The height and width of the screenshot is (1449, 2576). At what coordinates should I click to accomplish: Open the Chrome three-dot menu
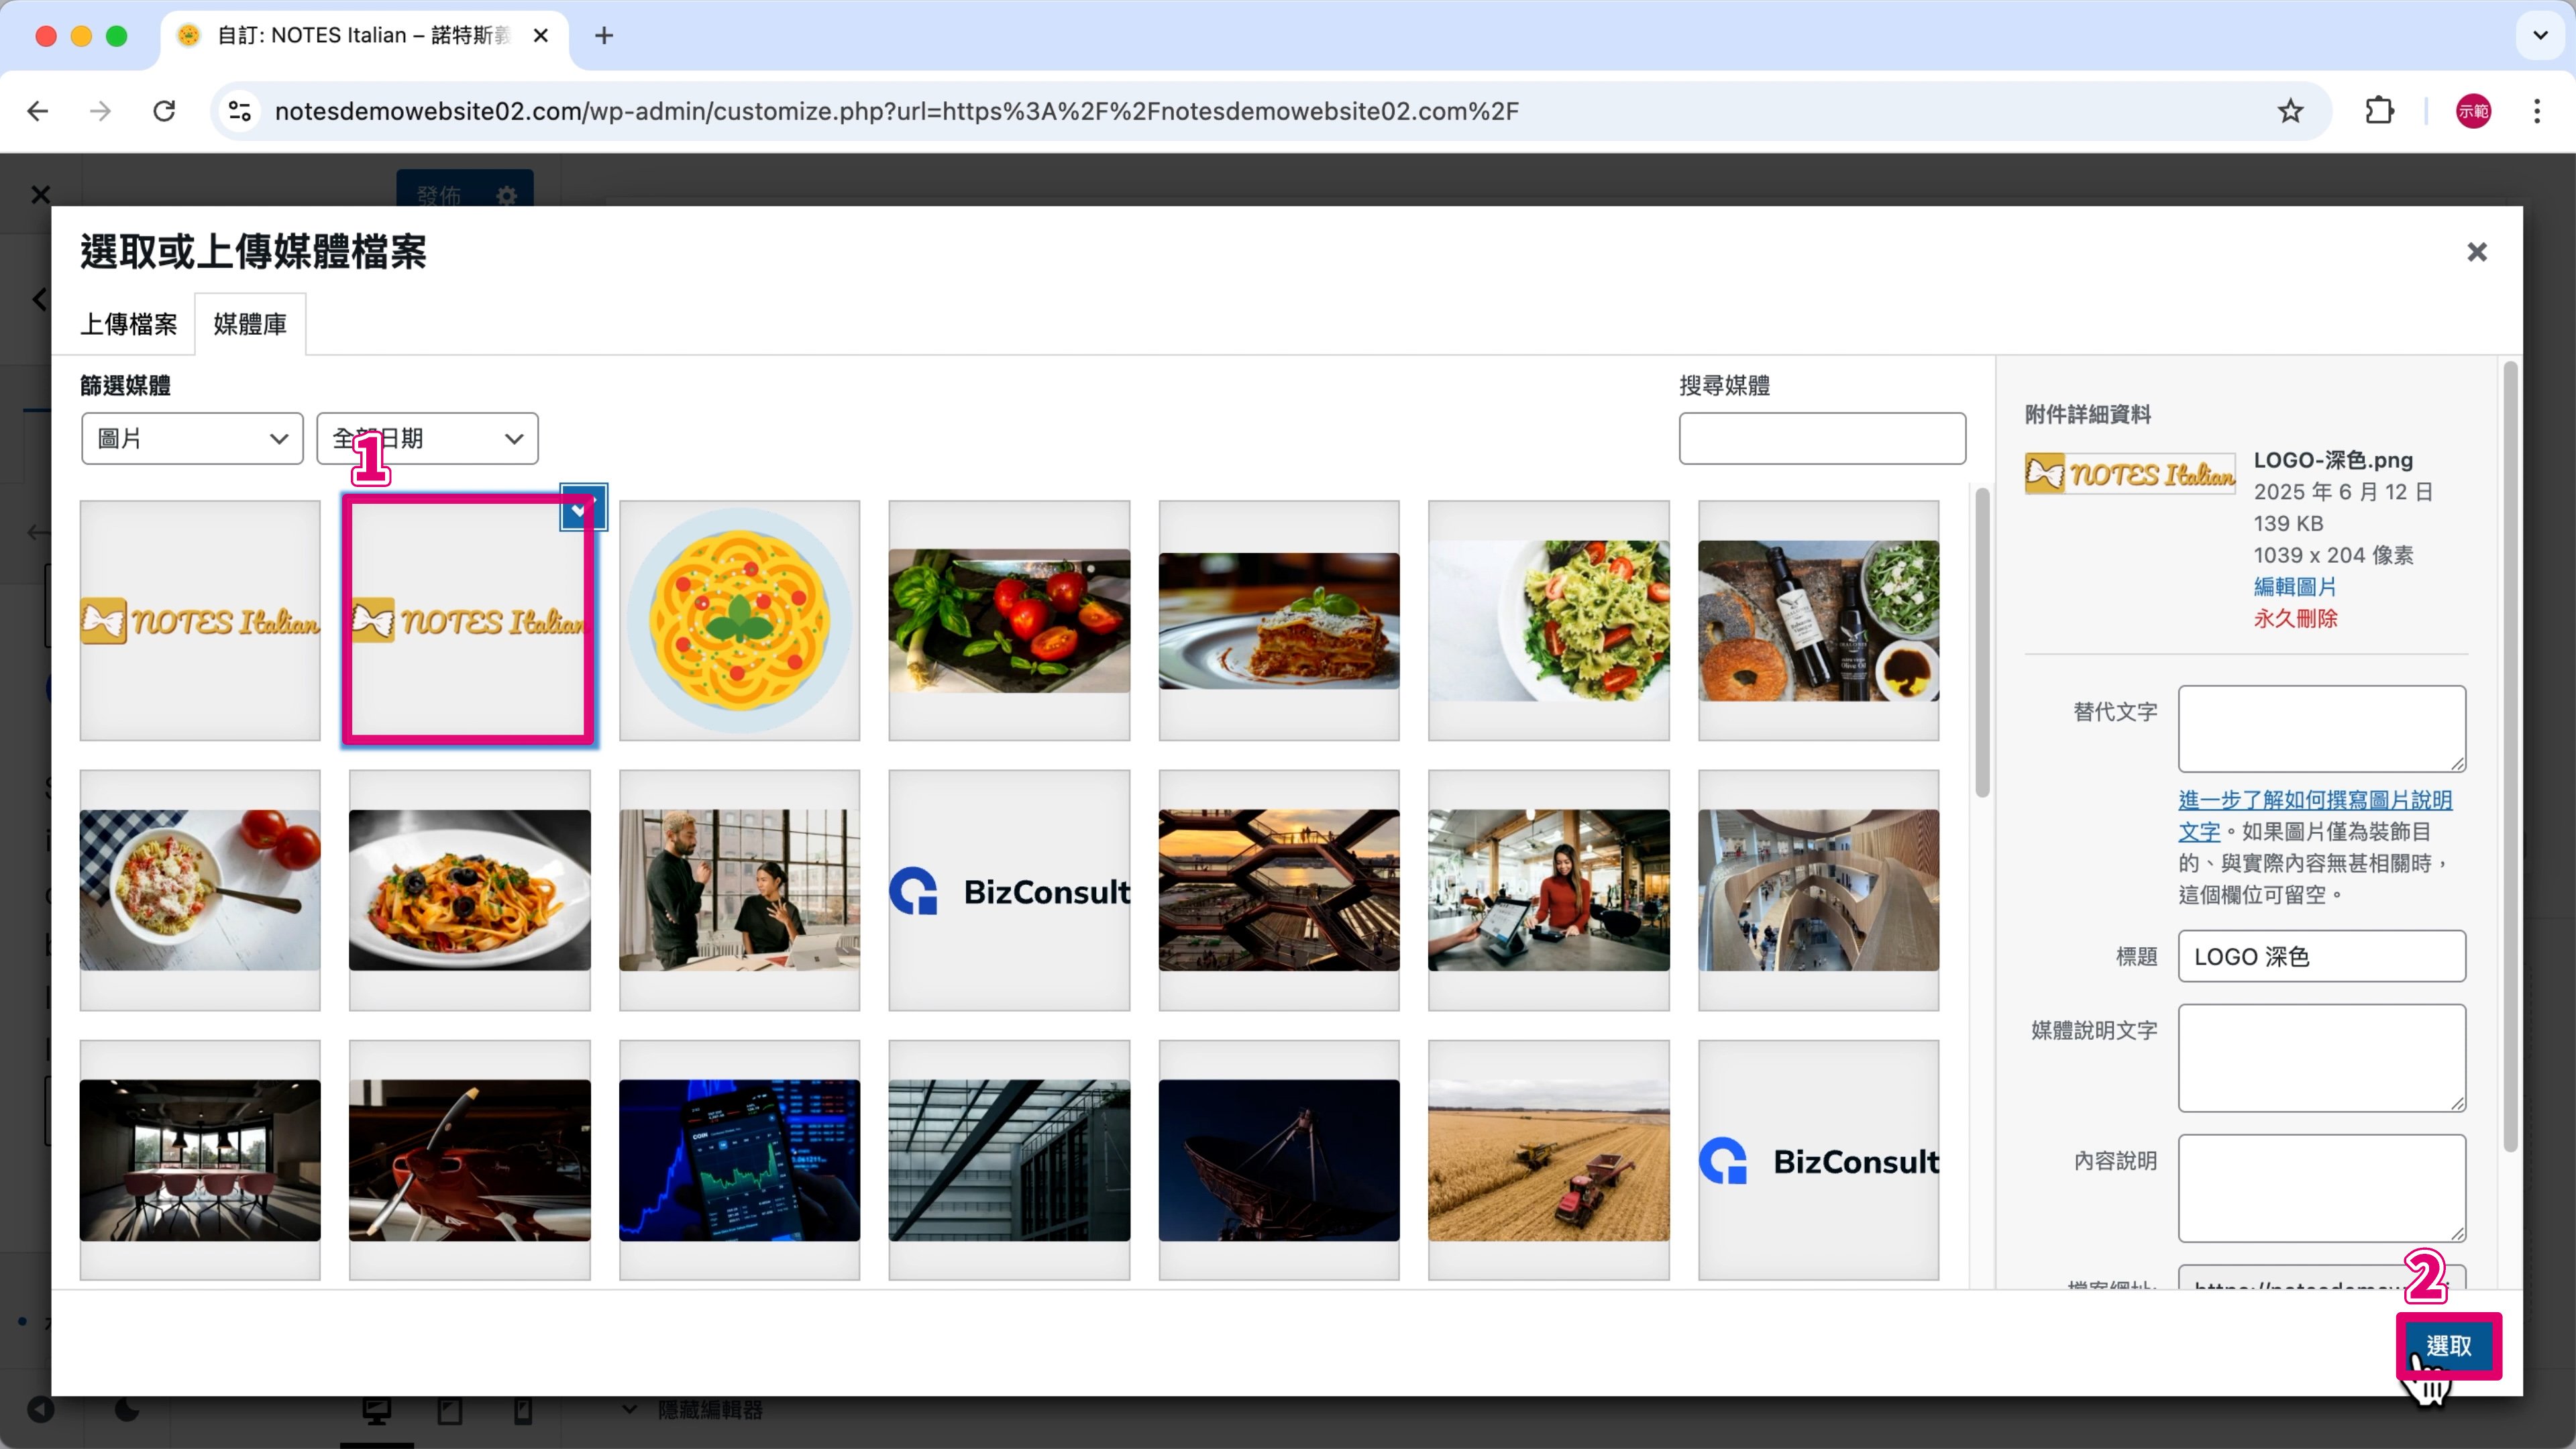pos(2537,111)
